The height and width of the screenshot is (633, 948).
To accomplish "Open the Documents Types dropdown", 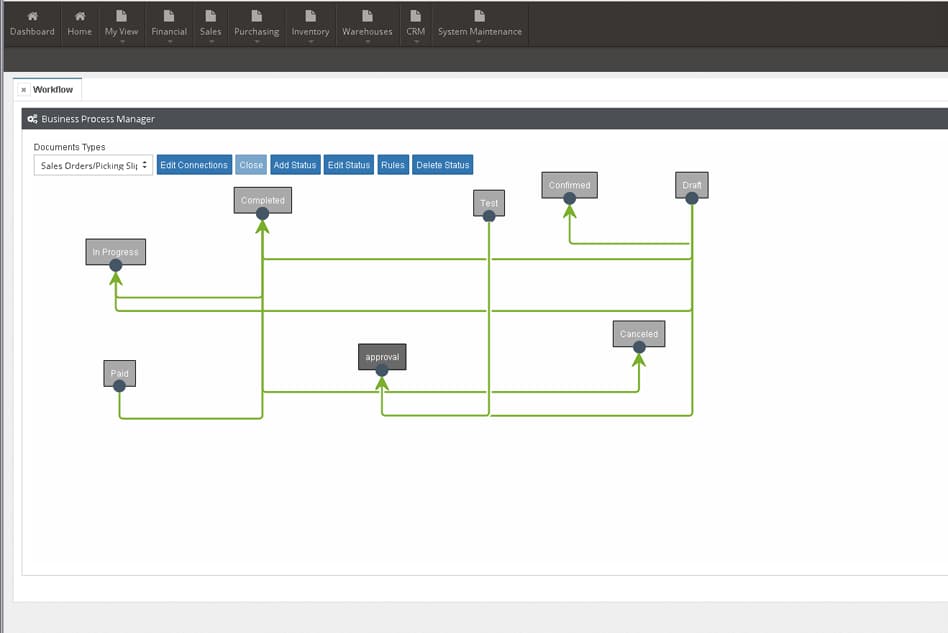I will (93, 165).
